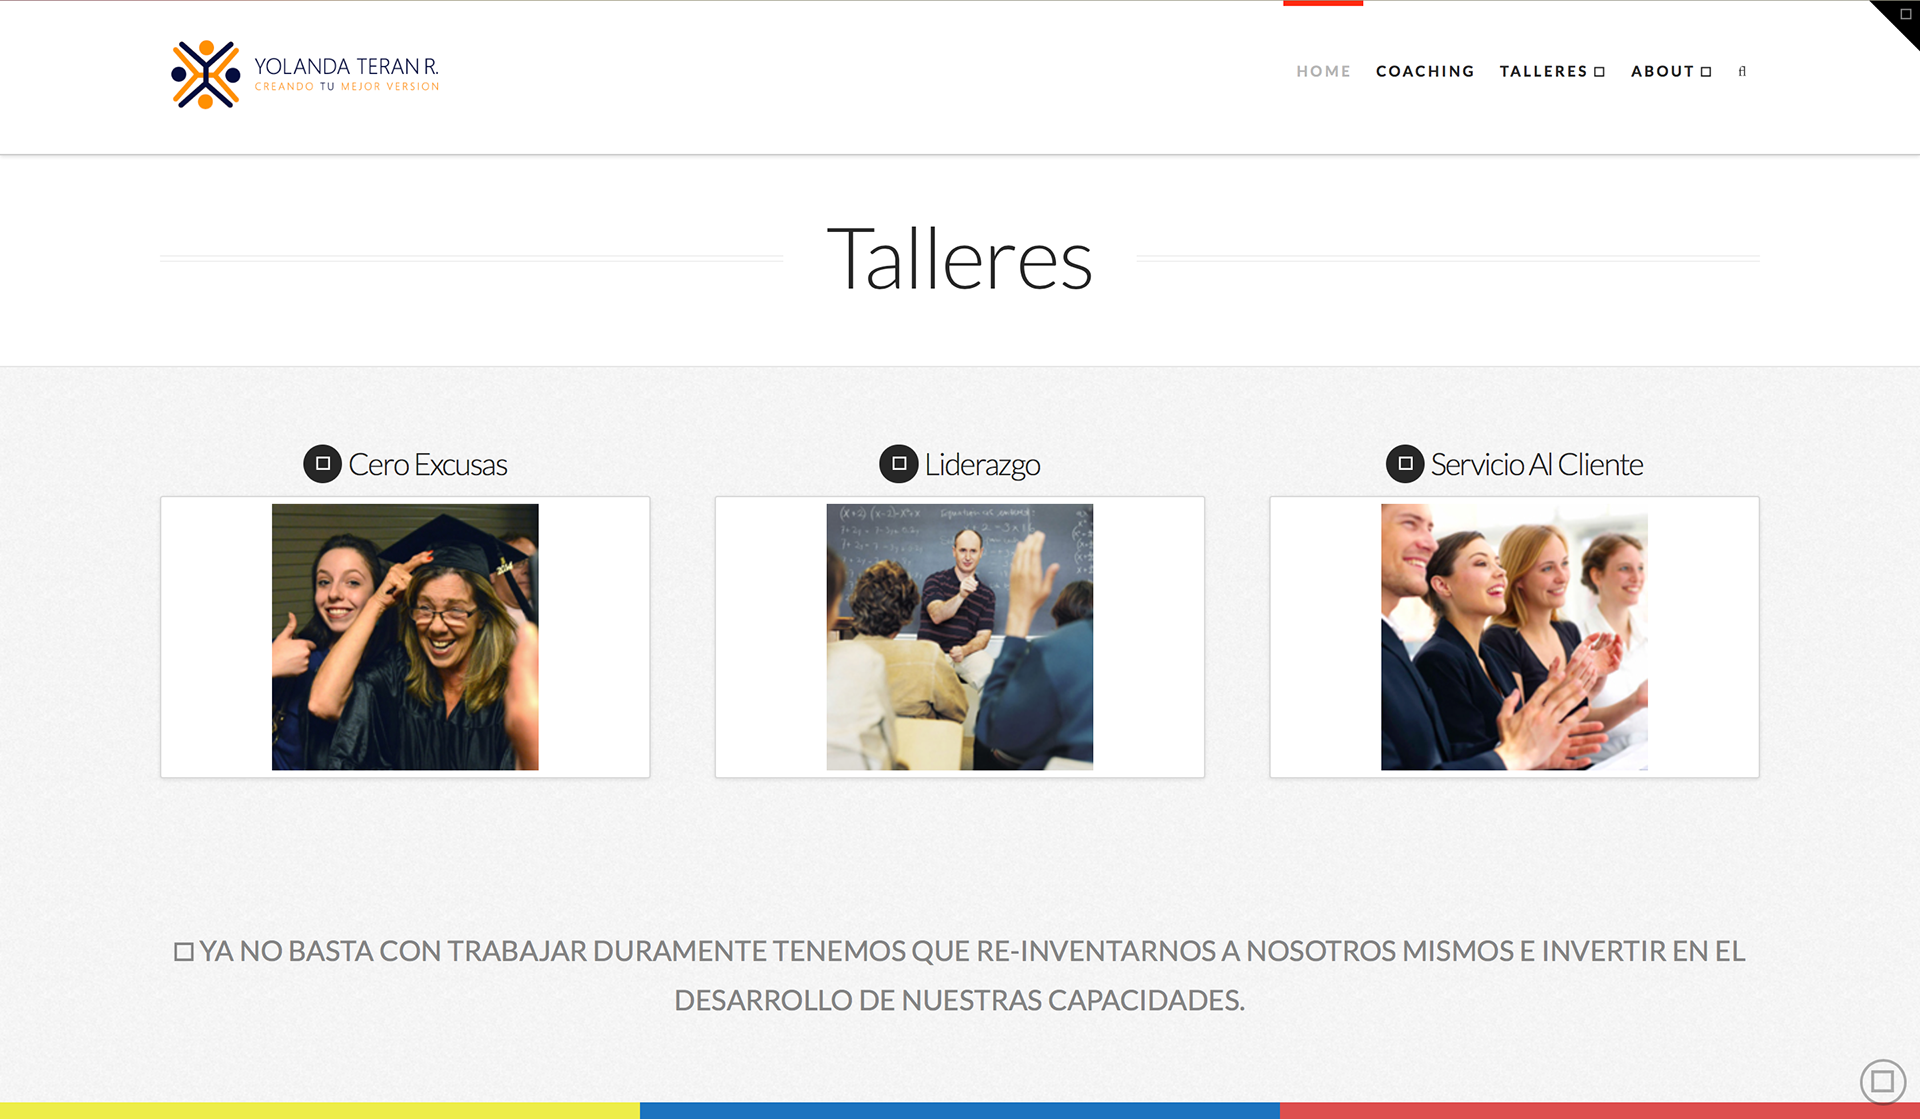Toggle the black top-right corner widget
This screenshot has width=1920, height=1119.
click(x=1898, y=20)
